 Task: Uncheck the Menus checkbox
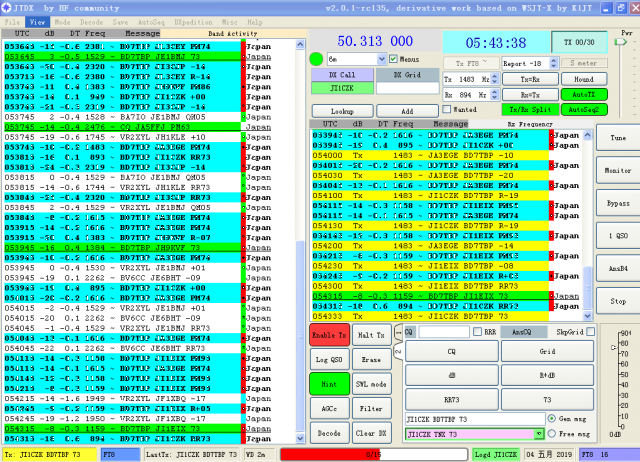coord(393,59)
